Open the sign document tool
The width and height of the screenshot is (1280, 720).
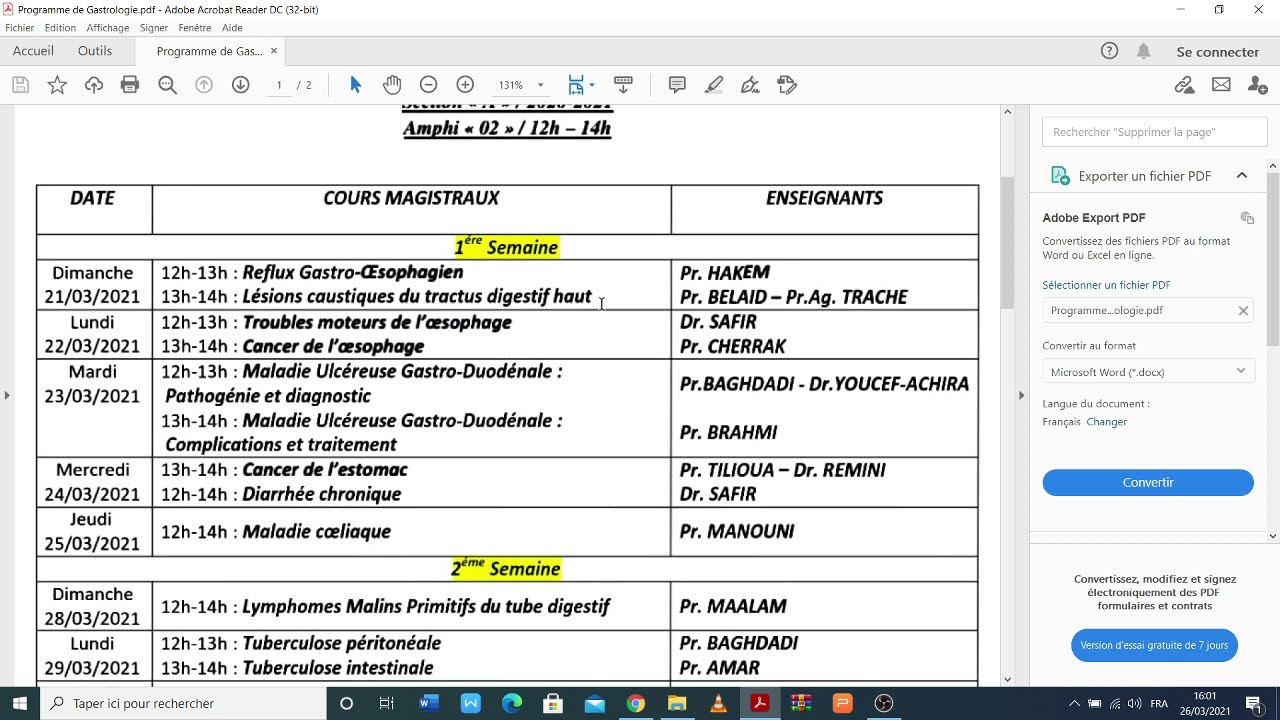[x=750, y=85]
